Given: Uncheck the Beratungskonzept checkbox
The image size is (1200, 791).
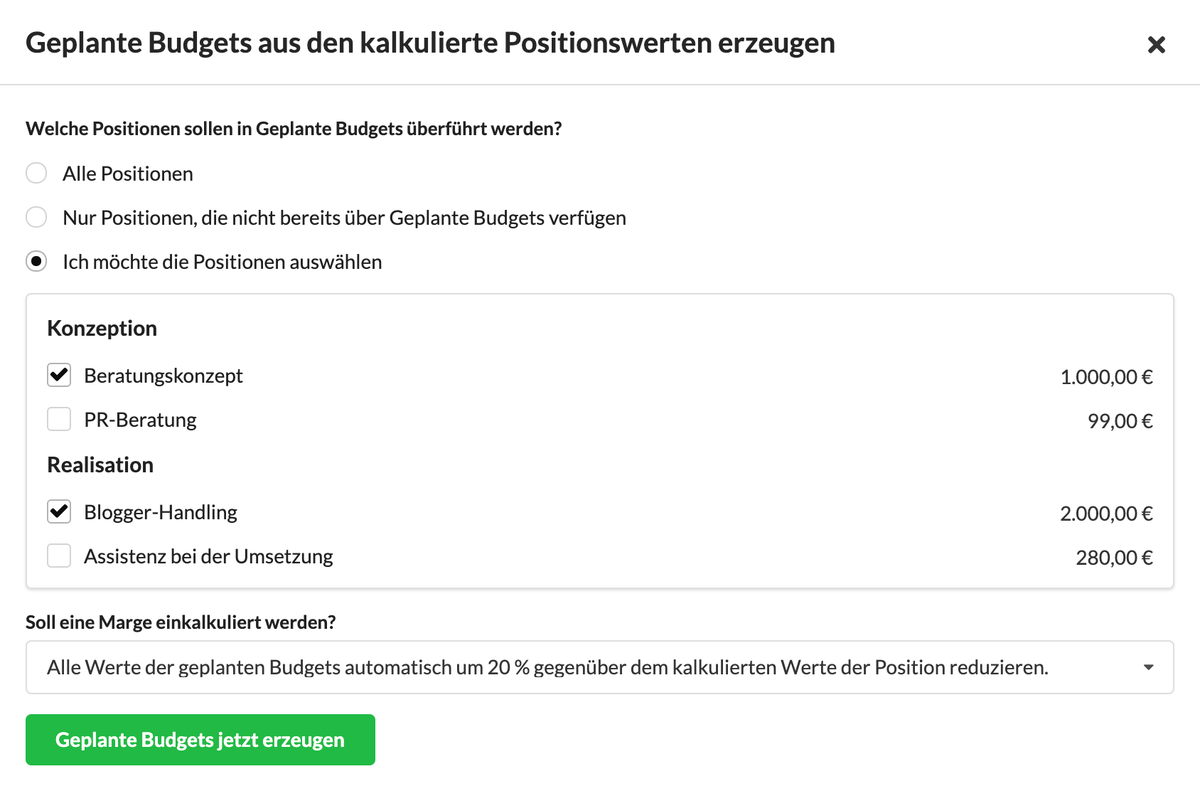Looking at the screenshot, I should (59, 376).
